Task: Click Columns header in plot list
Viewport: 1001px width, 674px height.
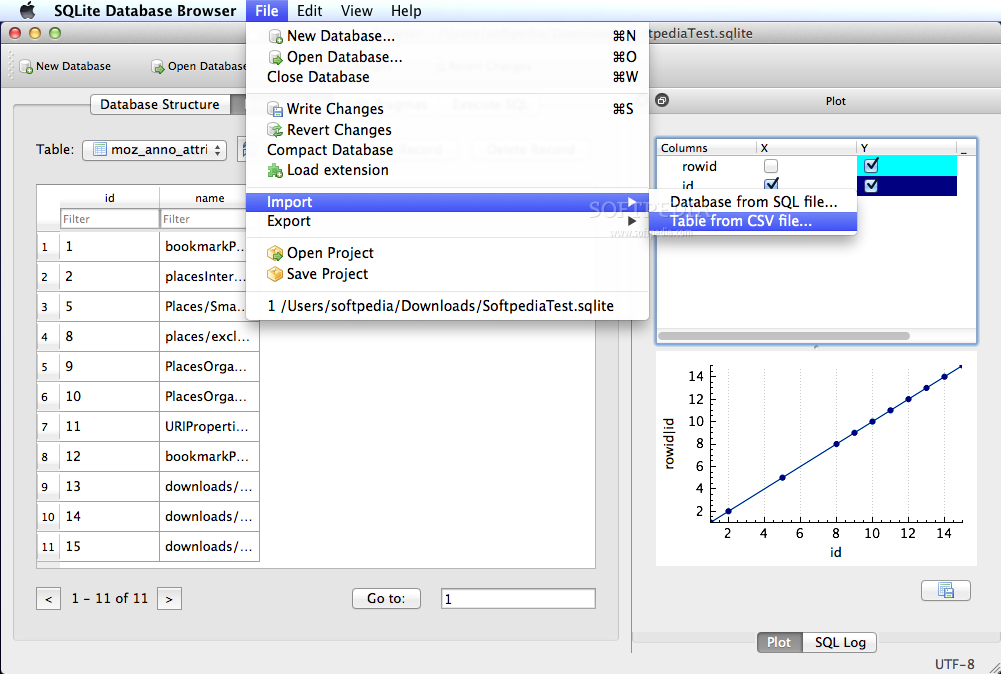Action: pyautogui.click(x=706, y=148)
